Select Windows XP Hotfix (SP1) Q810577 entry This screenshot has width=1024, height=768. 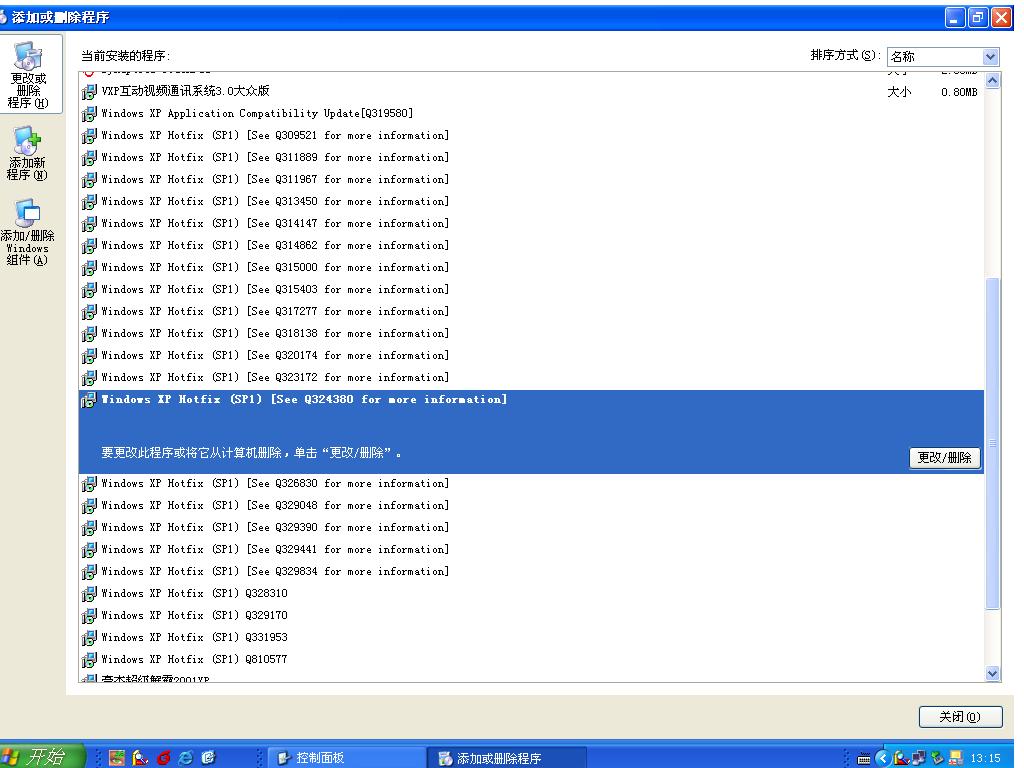531,660
